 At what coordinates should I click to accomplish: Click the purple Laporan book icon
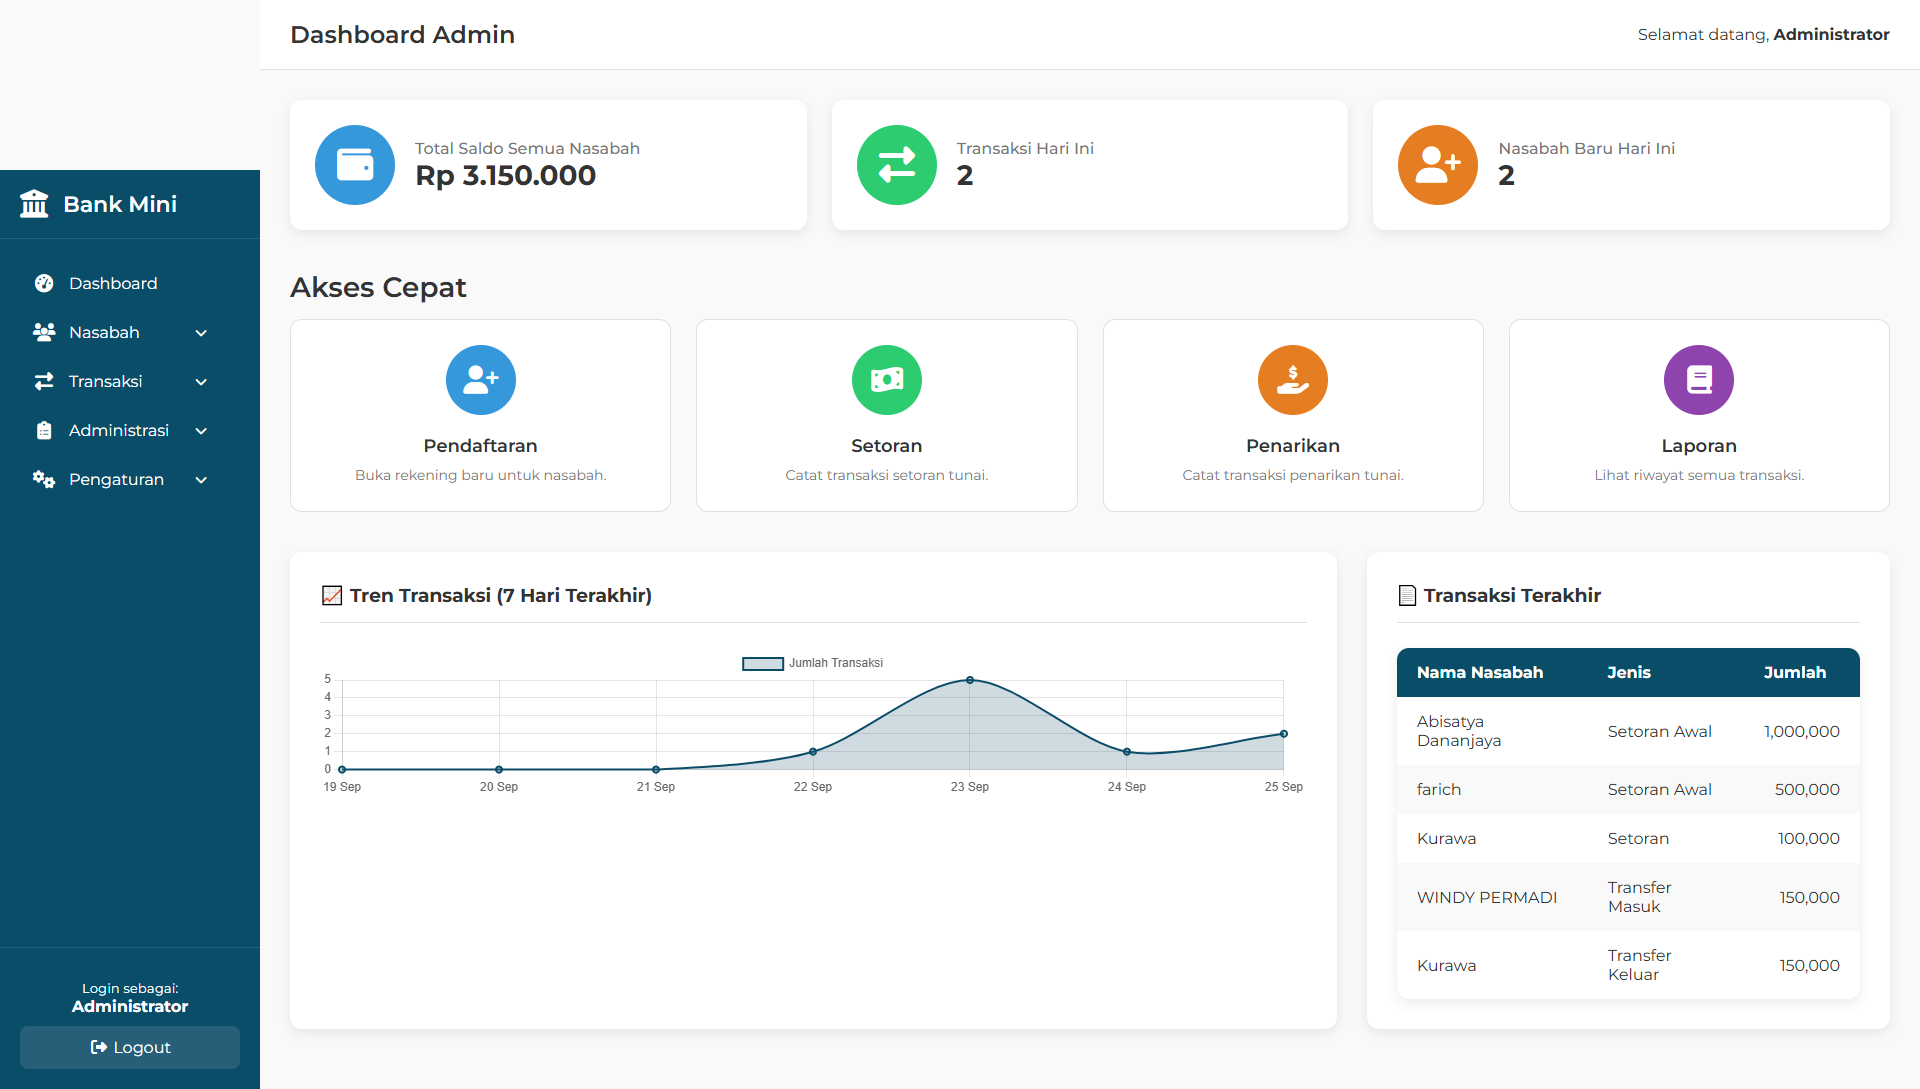pyautogui.click(x=1698, y=380)
